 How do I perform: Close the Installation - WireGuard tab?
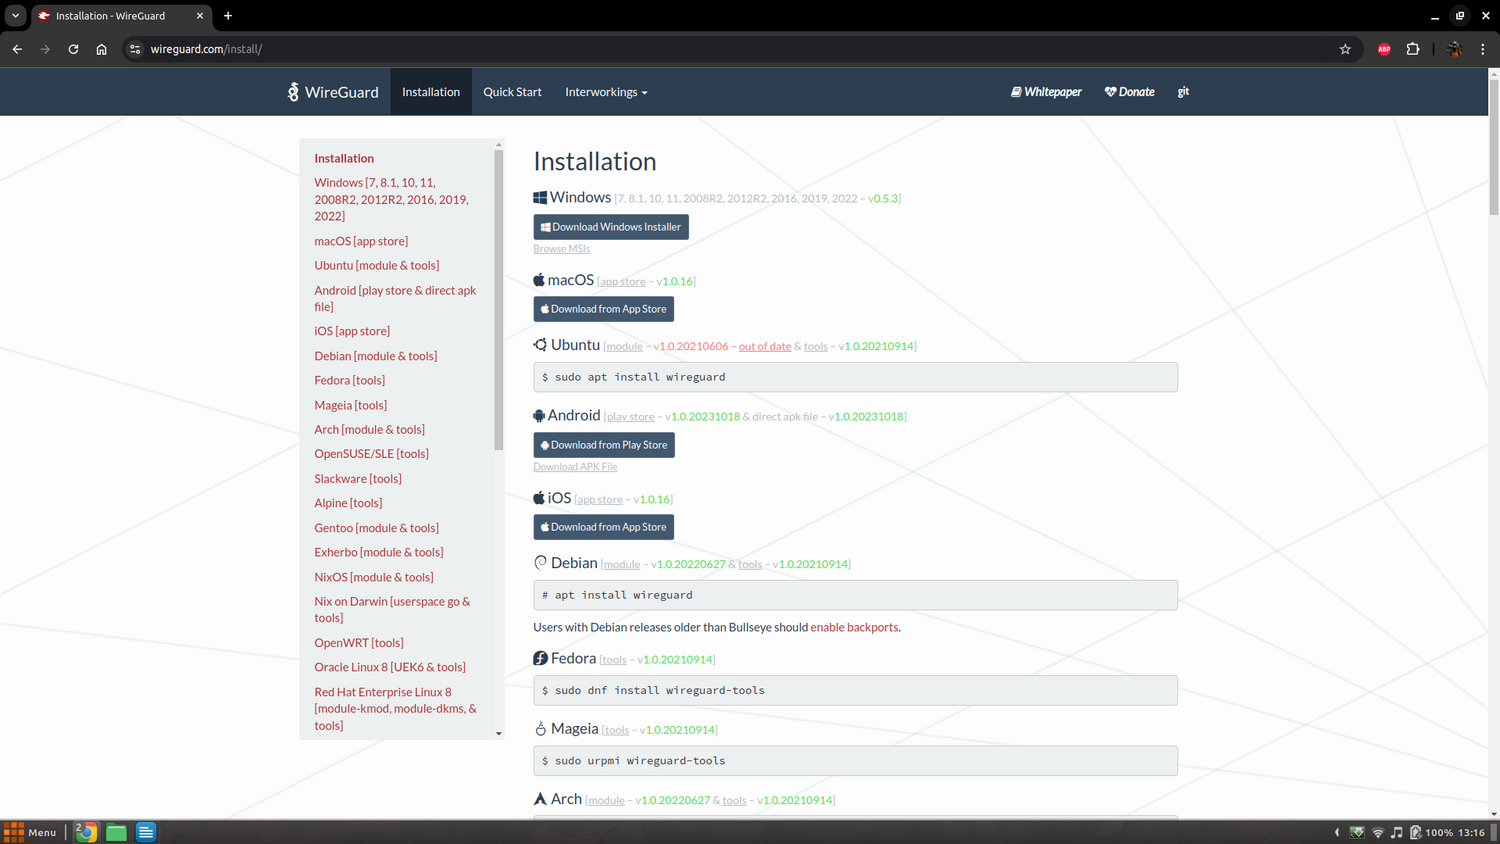(x=199, y=16)
